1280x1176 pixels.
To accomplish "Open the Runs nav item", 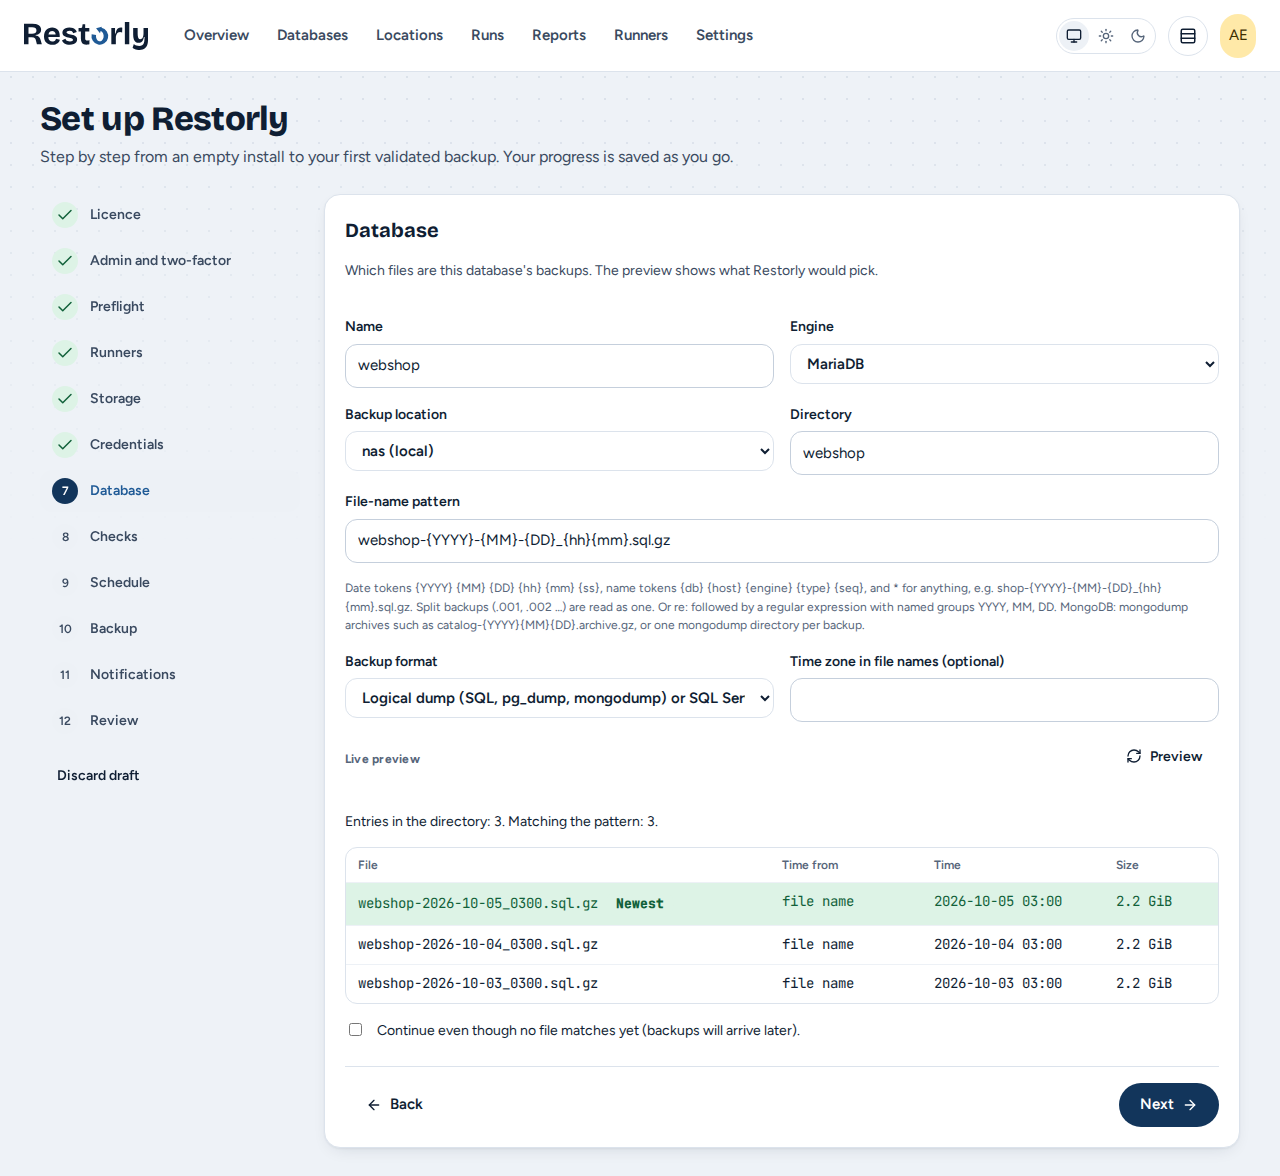I will (x=487, y=35).
